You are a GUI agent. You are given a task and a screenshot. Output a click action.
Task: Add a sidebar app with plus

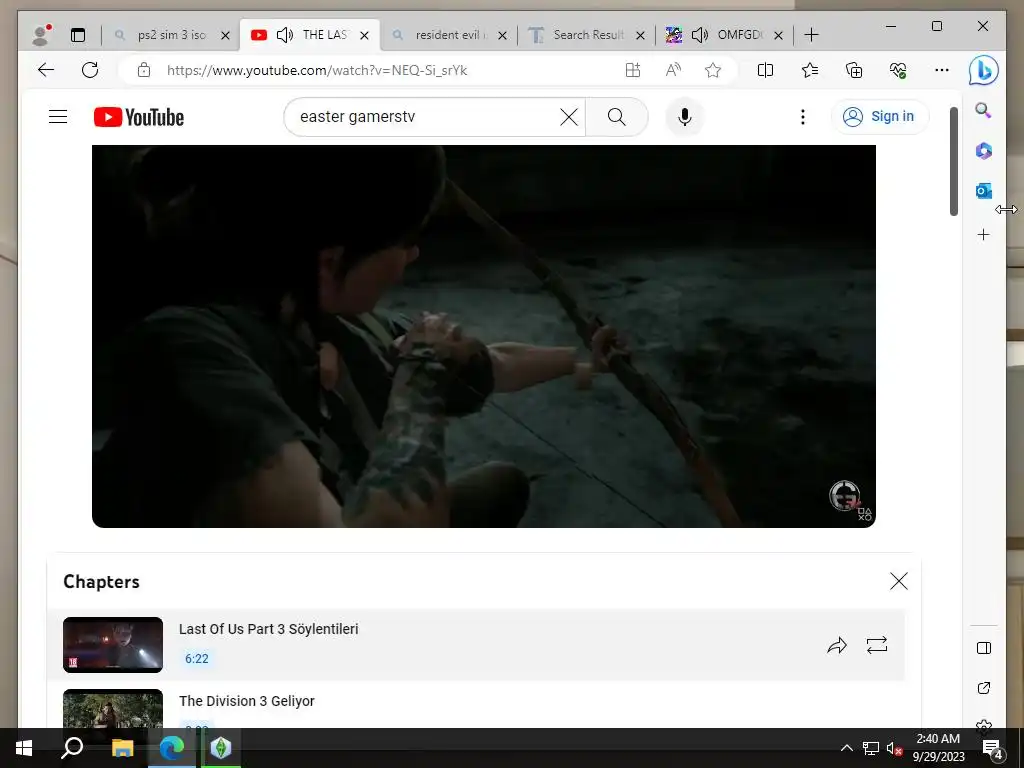pyautogui.click(x=984, y=234)
